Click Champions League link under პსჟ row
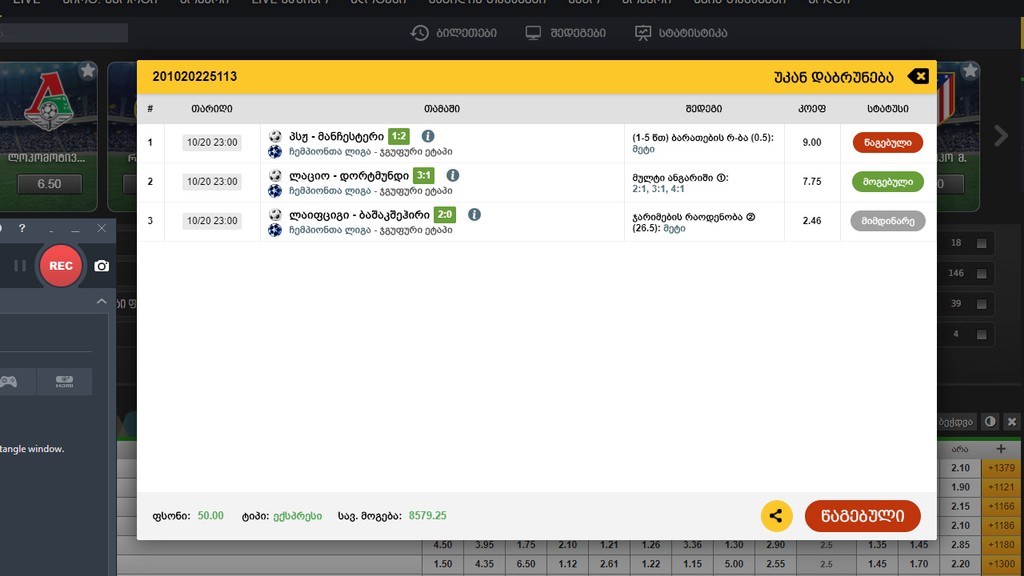The height and width of the screenshot is (576, 1024). click(x=370, y=152)
